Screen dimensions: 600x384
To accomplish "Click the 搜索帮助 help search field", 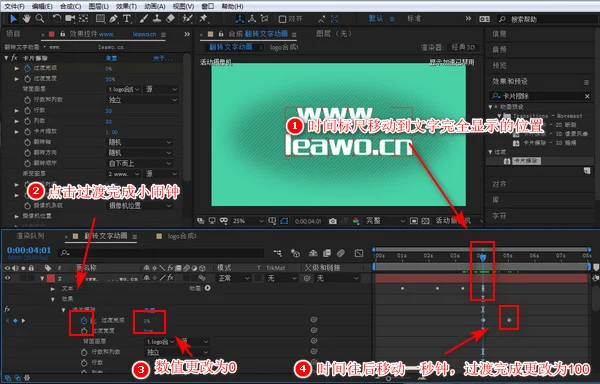I will click(546, 19).
